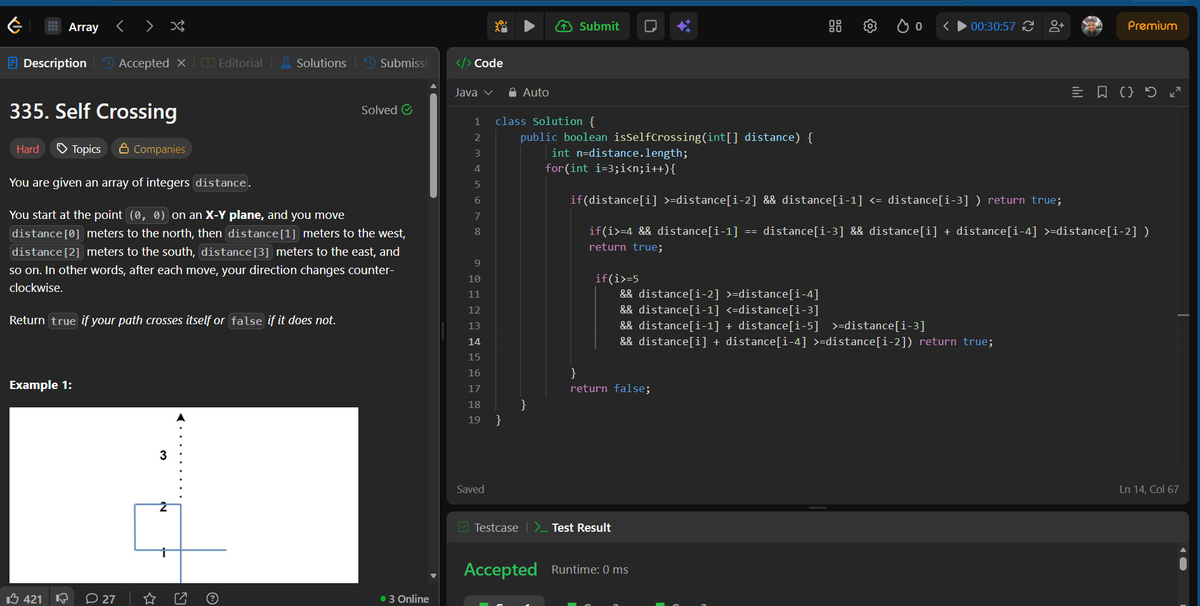This screenshot has height=606, width=1200.
Task: Click the Saved status text
Action: click(x=470, y=489)
